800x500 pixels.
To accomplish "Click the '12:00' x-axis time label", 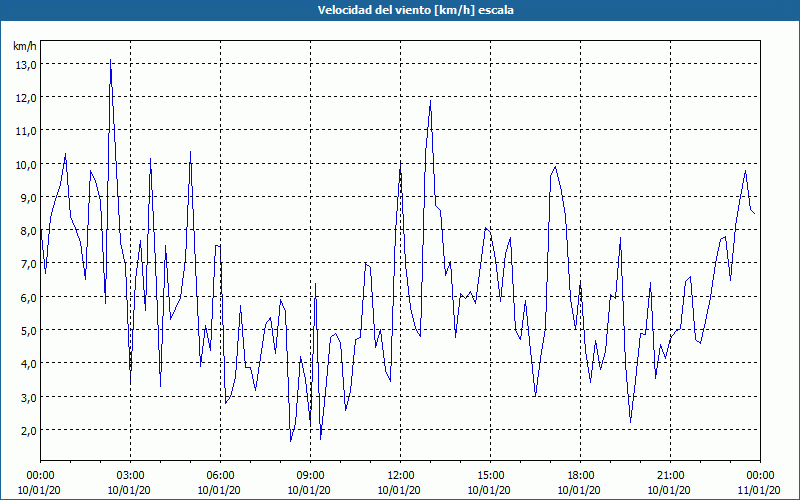I will 401,476.
